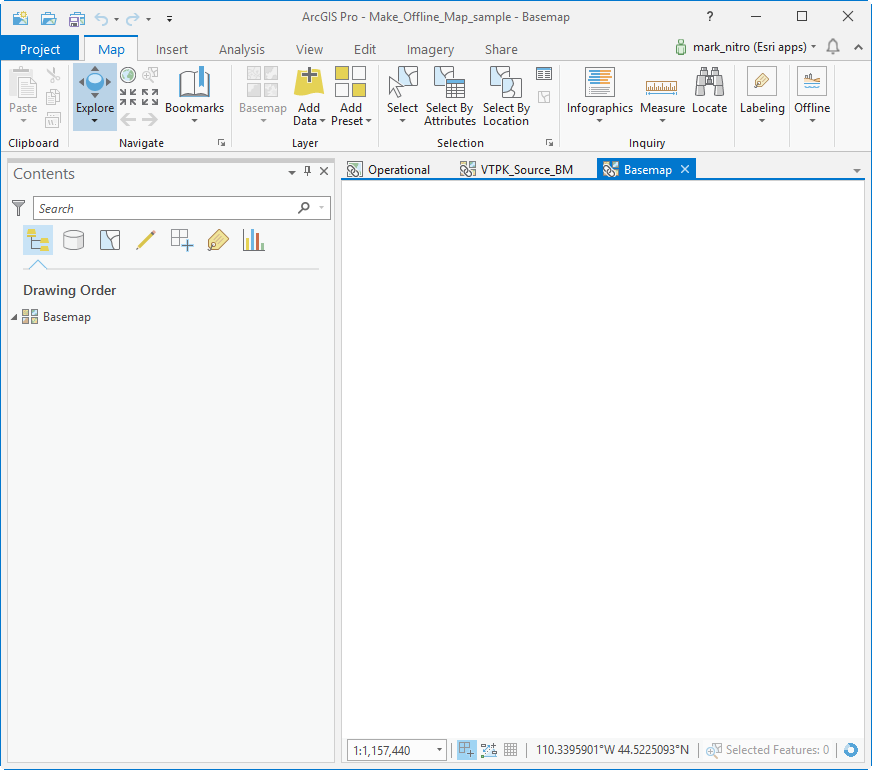Viewport: 872px width, 770px height.
Task: Switch to the Edit ribbon tab
Action: (x=365, y=49)
